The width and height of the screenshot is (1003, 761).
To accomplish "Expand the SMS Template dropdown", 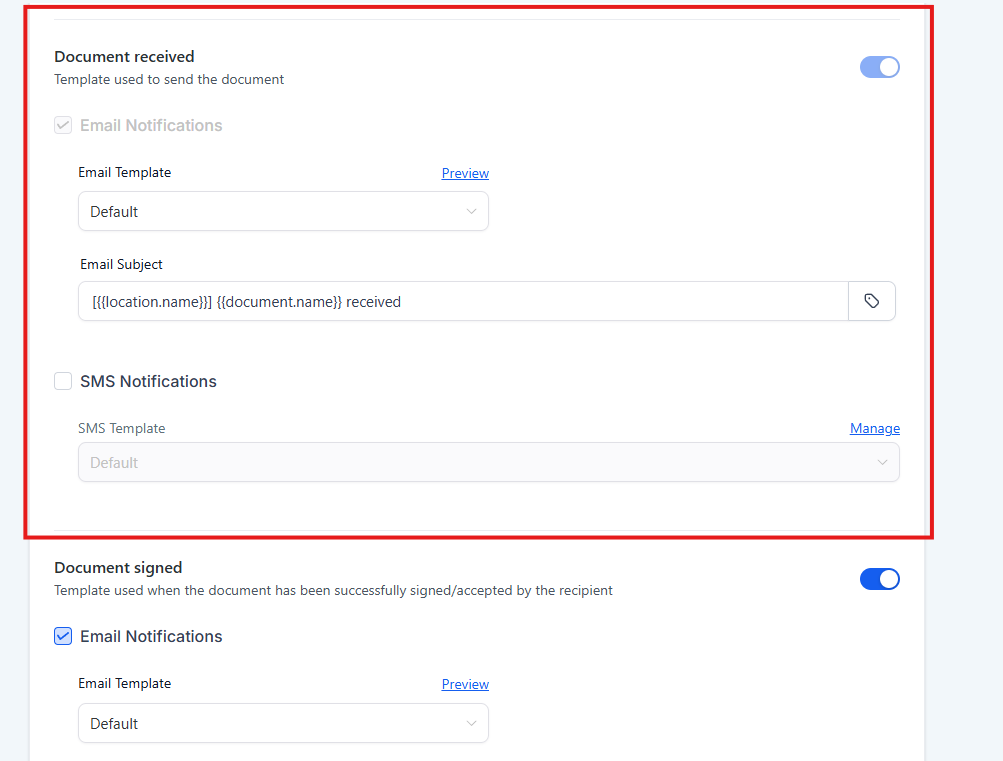I will click(488, 462).
